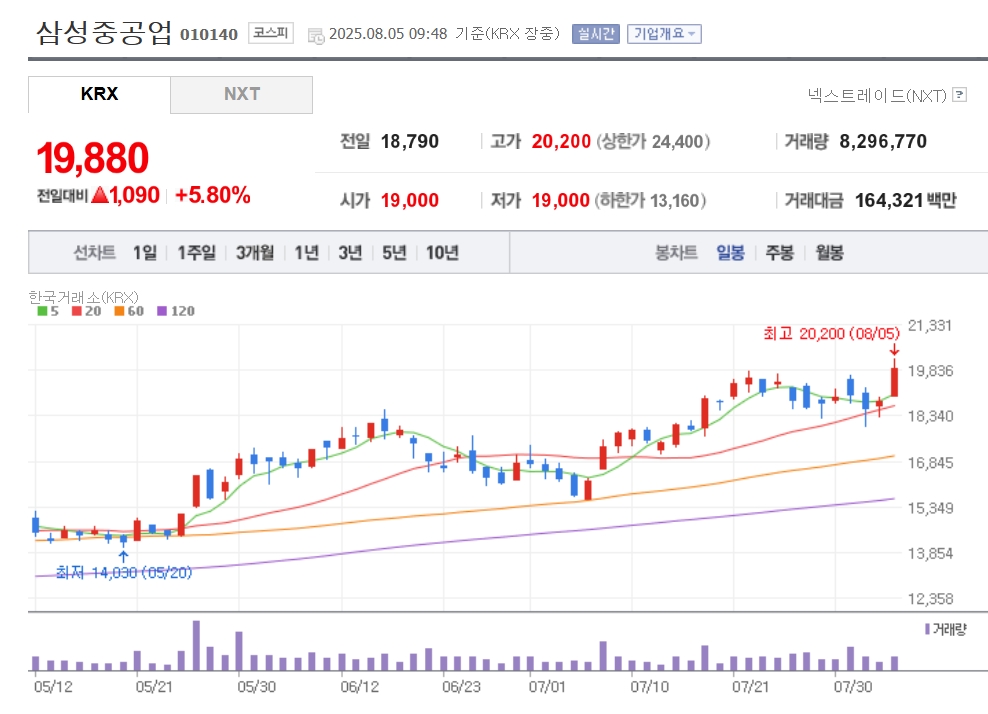Click the 코스피 market badge
The image size is (988, 714).
pyautogui.click(x=271, y=33)
